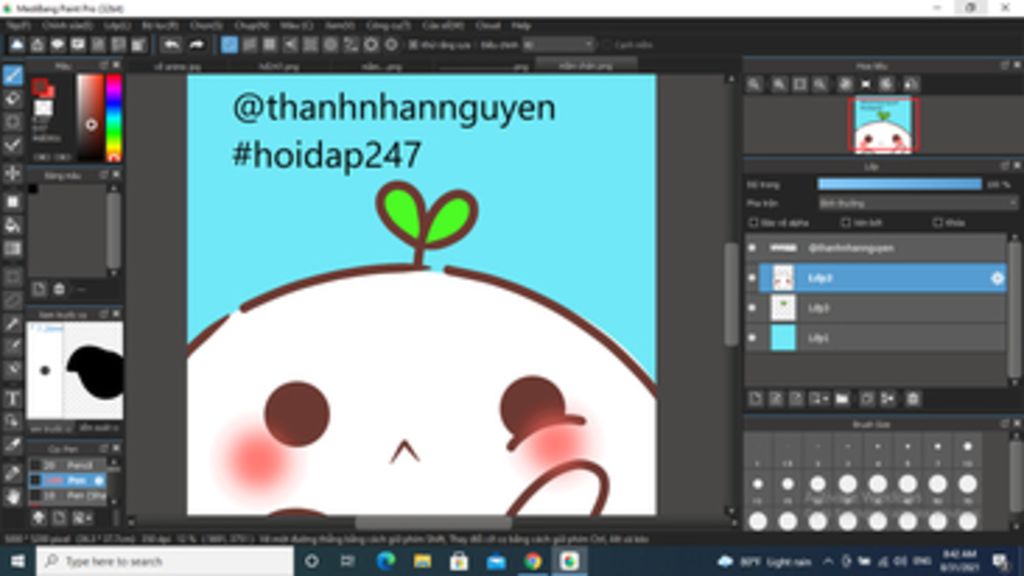
Task: Click the Type here to search box
Action: [165, 561]
